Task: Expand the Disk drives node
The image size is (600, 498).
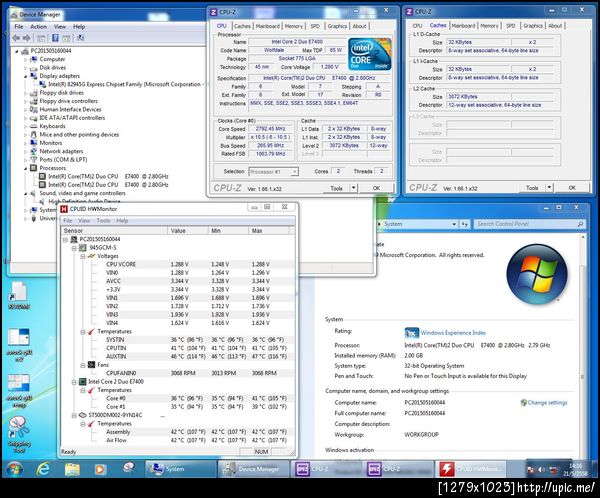Action: 26,68
